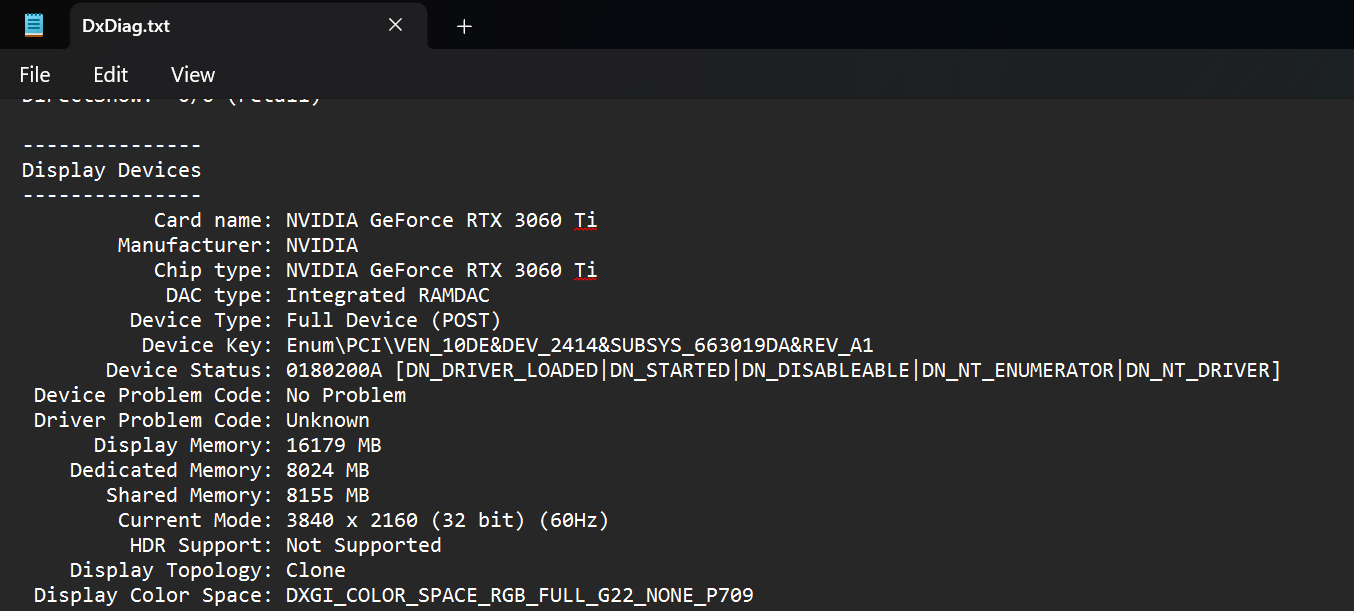Click the "NVIDIA" value on the Manufacturer row
The height and width of the screenshot is (611, 1354).
coord(322,245)
